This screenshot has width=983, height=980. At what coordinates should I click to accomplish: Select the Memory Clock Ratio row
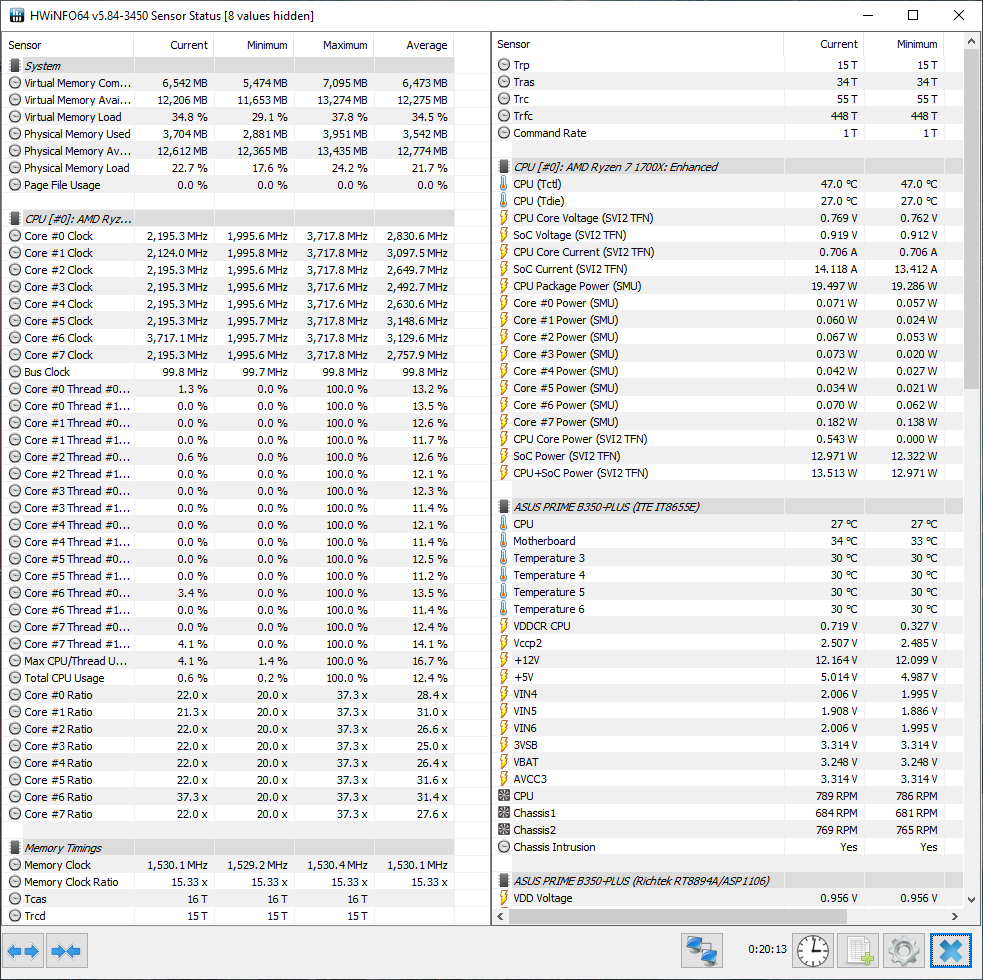coord(229,882)
